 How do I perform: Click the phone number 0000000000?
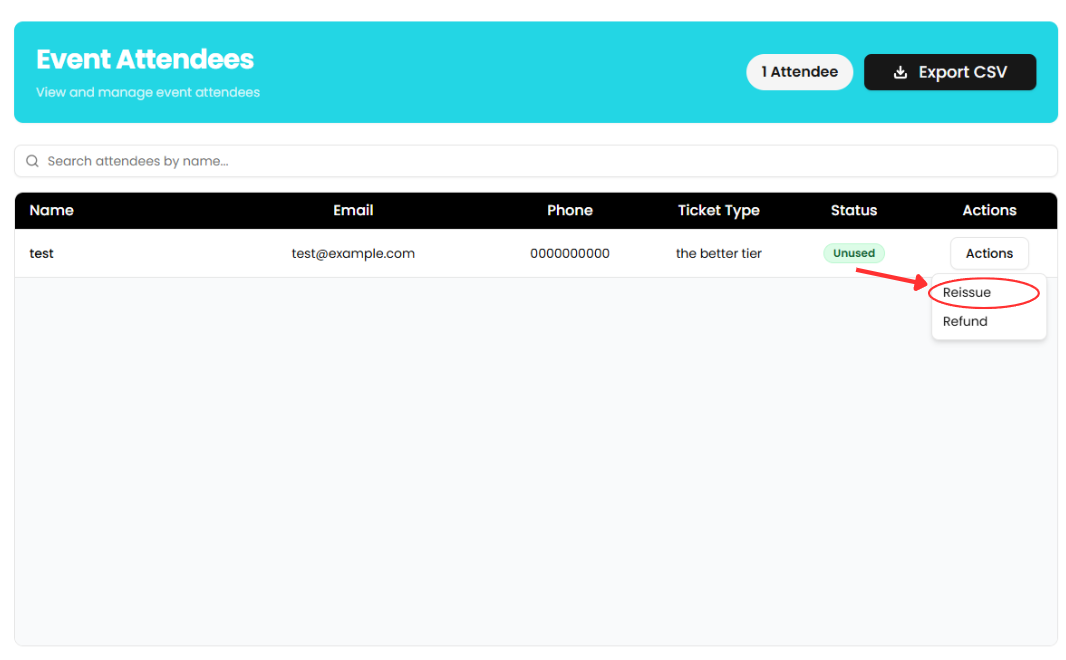coord(569,254)
